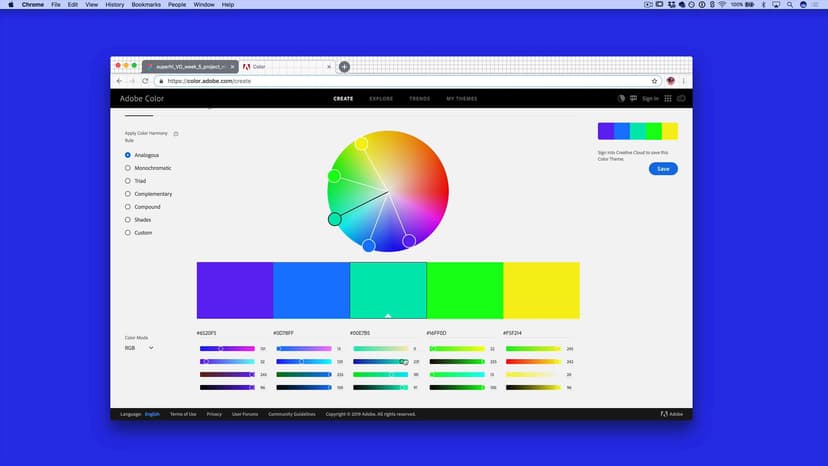Open the RGB color mode dropdown

[x=139, y=348]
